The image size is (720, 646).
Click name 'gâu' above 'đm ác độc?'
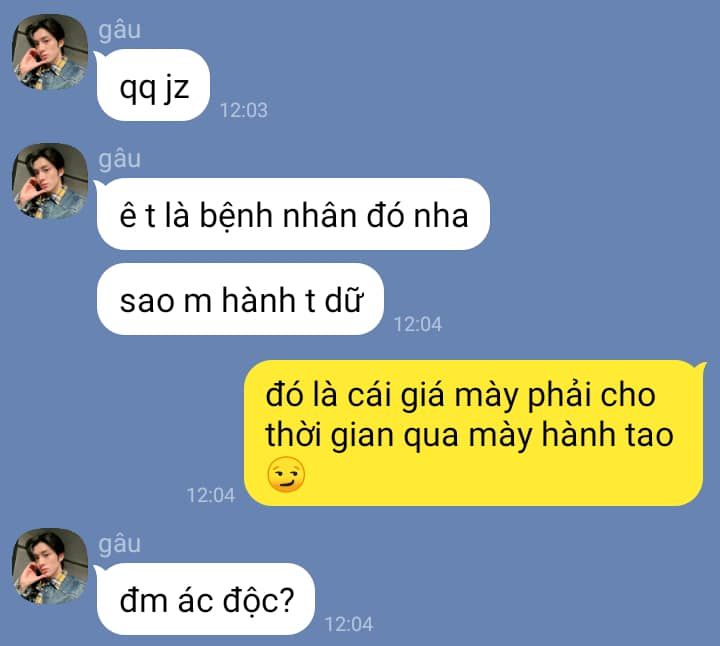click(x=119, y=545)
